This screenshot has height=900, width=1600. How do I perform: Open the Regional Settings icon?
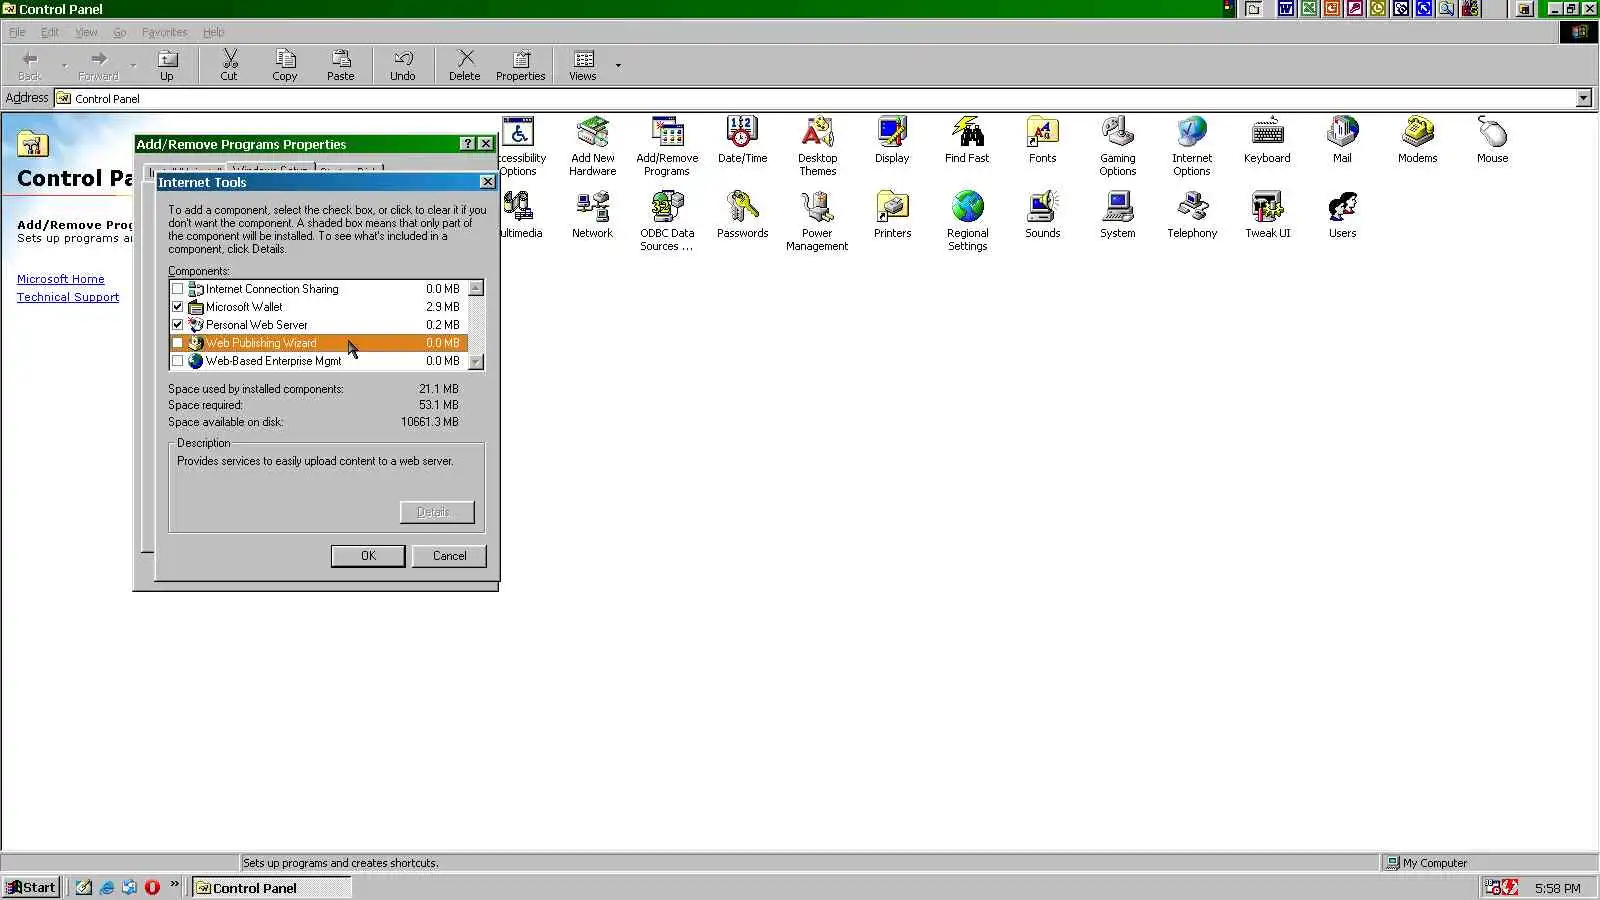pyautogui.click(x=967, y=221)
